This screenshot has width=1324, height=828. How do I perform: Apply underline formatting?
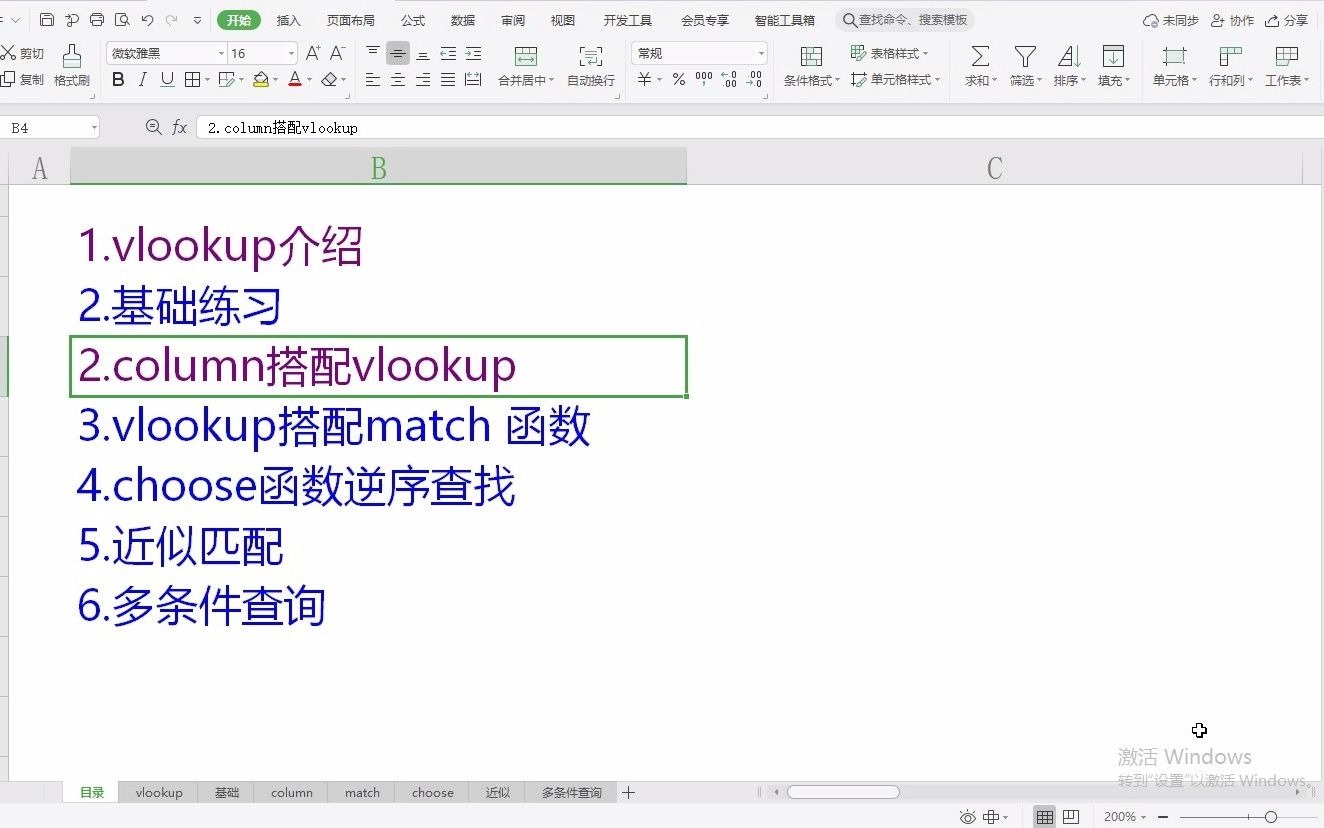165,80
